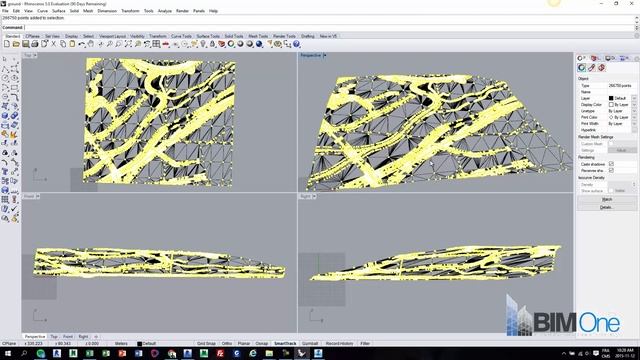
Task: Toggle Planar mode in status bar
Action: [244, 344]
